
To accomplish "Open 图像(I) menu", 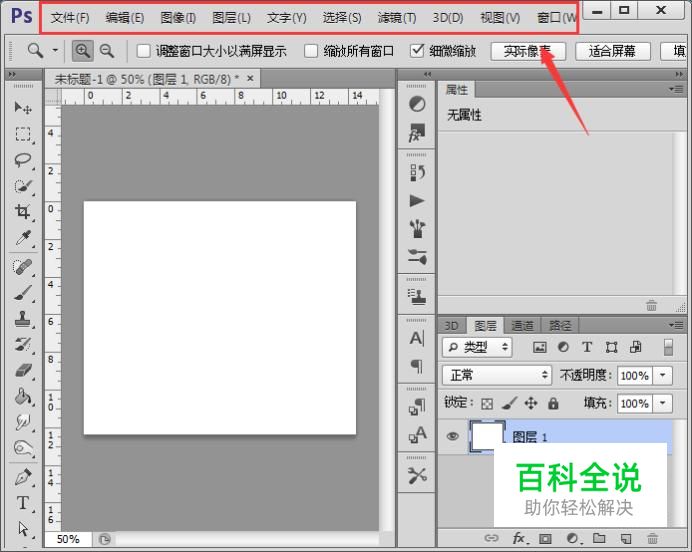I will (x=178, y=18).
